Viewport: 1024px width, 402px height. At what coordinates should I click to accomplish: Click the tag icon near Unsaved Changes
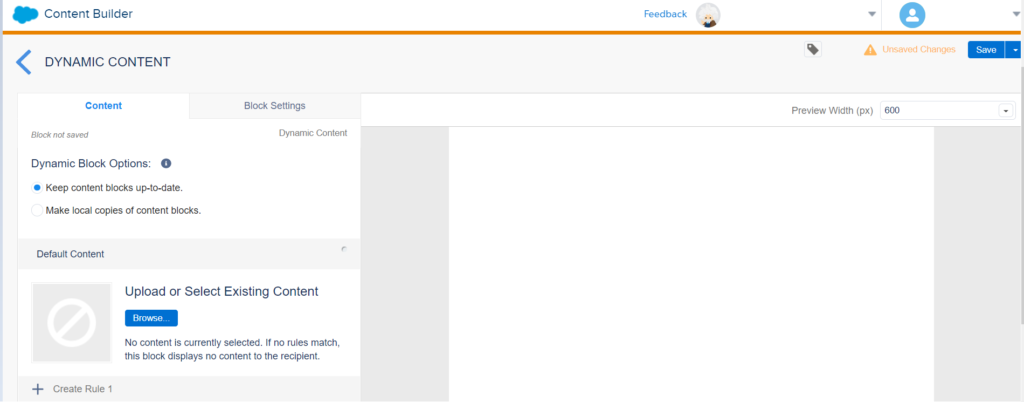click(813, 49)
